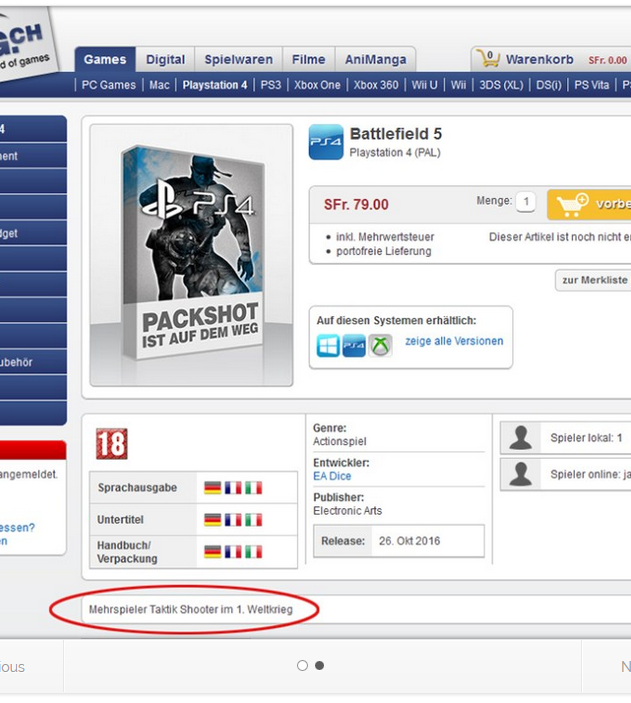Click the yellow pre-order cart button
Screen dimensions: 631x703
point(589,204)
